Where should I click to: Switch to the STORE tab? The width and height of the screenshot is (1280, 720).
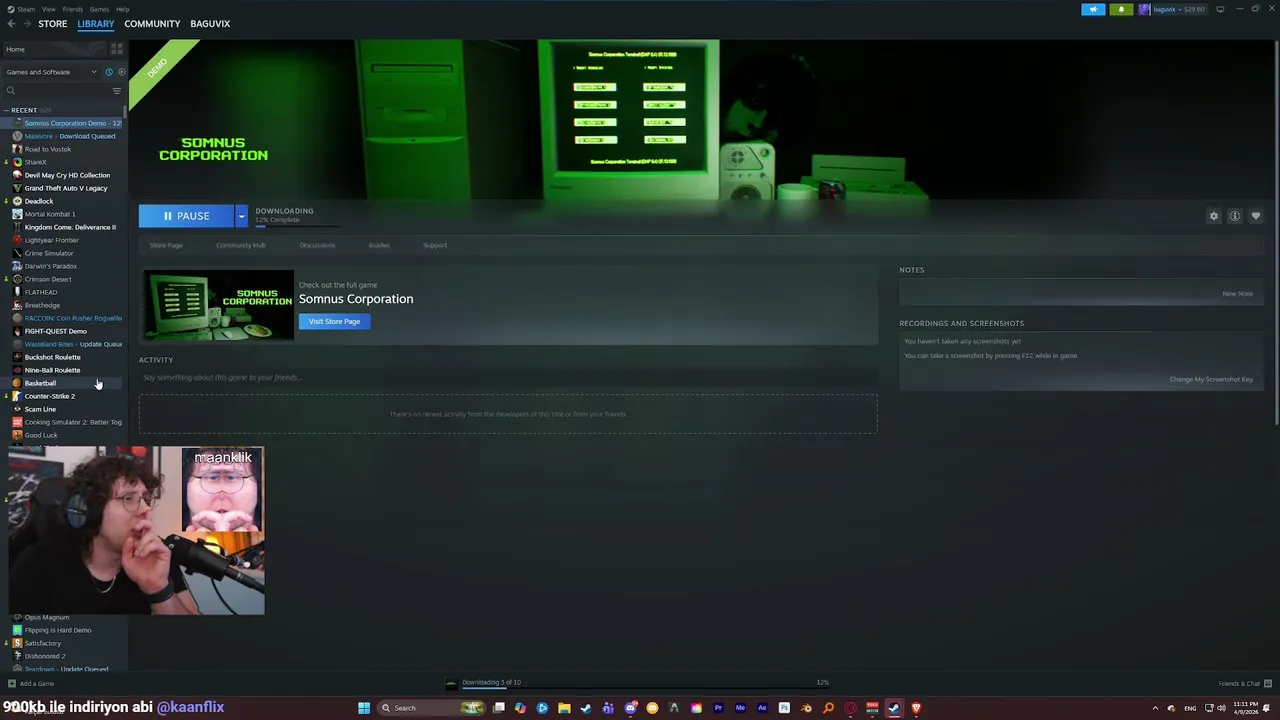[52, 24]
